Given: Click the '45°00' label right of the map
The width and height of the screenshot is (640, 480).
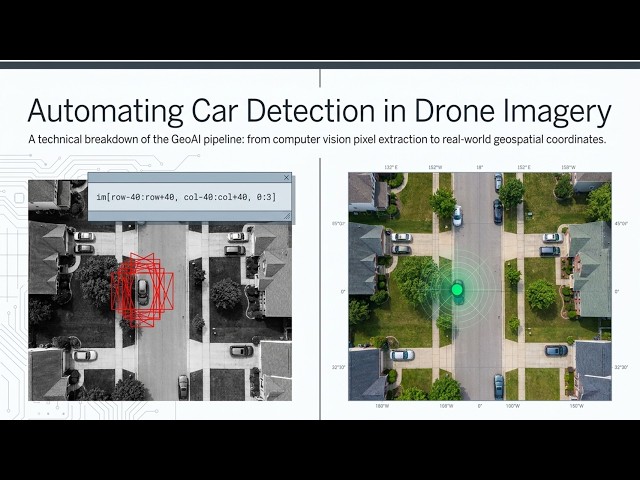Looking at the screenshot, I should (x=621, y=224).
